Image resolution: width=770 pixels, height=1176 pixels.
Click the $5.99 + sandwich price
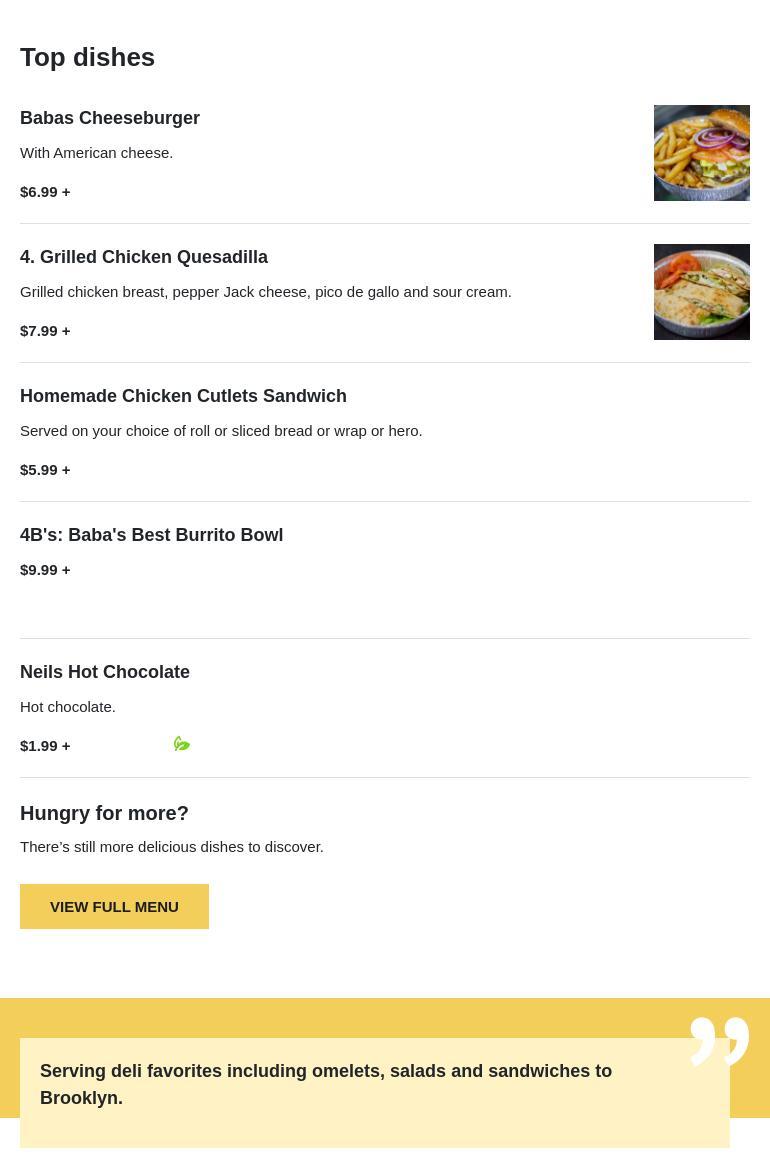(x=45, y=469)
